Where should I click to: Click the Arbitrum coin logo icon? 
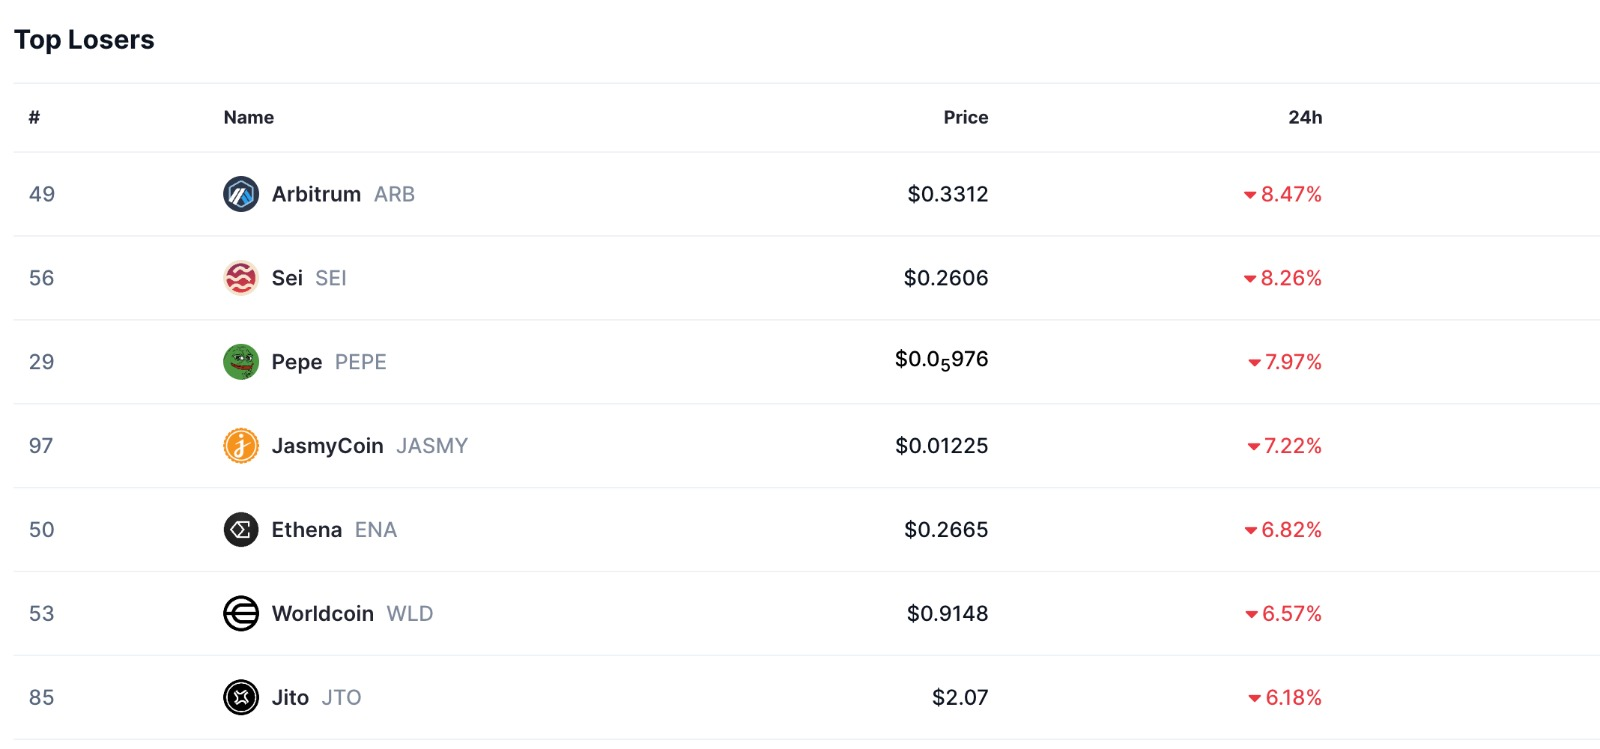coord(241,194)
